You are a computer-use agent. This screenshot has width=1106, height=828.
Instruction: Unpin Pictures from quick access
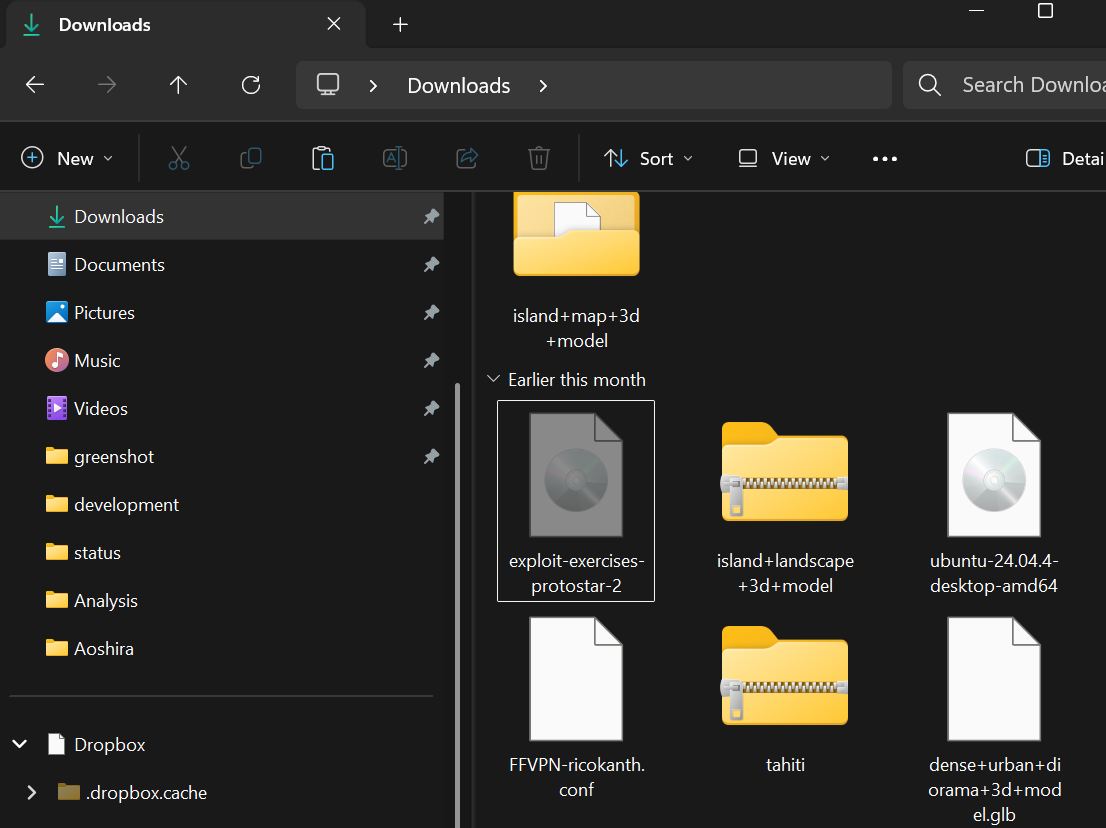[431, 312]
